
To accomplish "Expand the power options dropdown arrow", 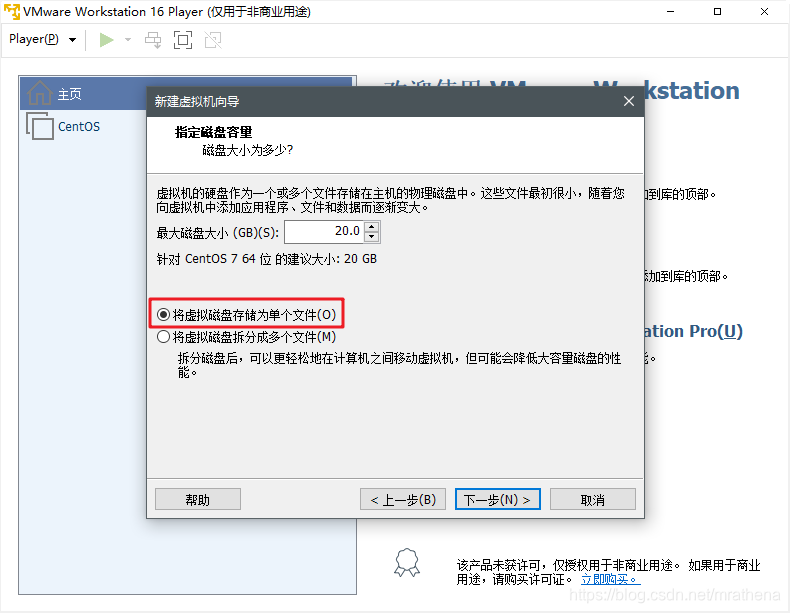I will click(x=128, y=40).
